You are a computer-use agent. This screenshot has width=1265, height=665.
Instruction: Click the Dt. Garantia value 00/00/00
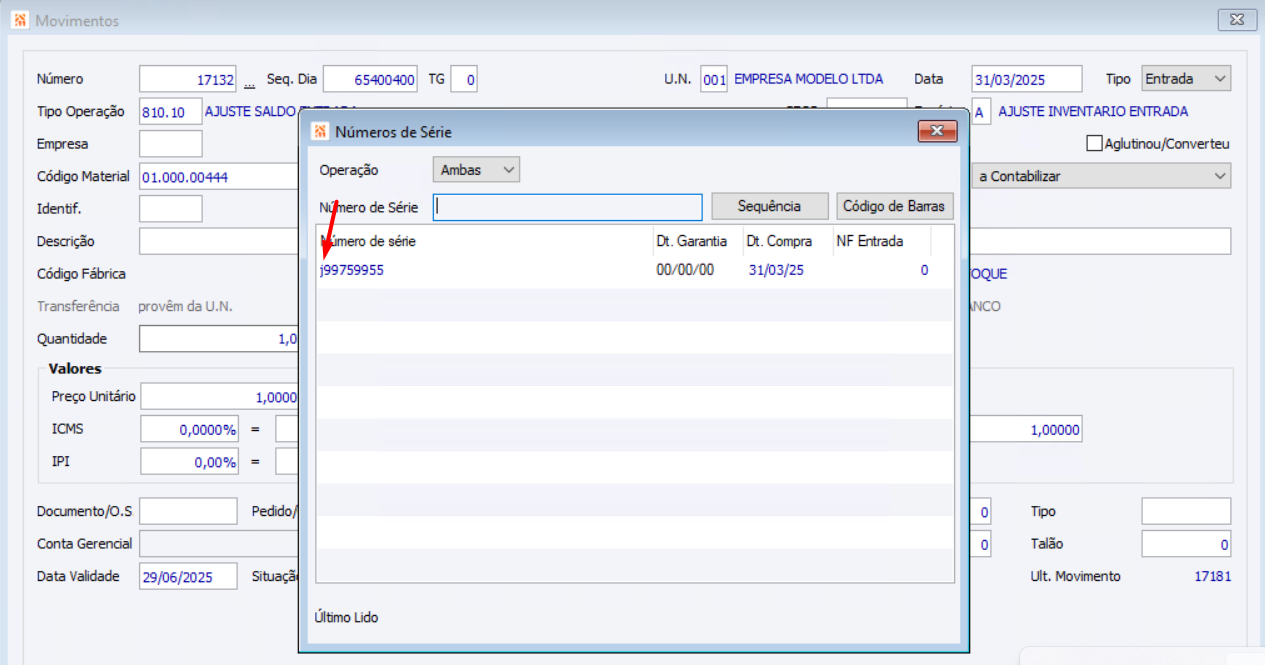(x=685, y=271)
